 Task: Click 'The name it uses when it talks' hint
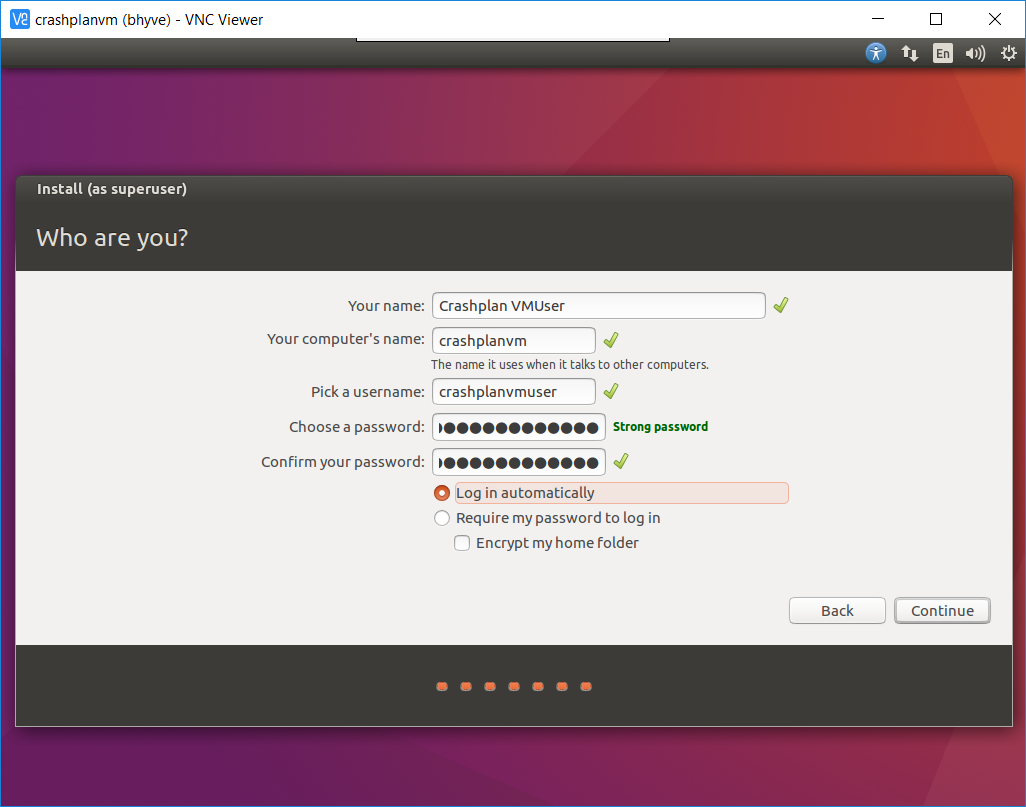tap(570, 365)
